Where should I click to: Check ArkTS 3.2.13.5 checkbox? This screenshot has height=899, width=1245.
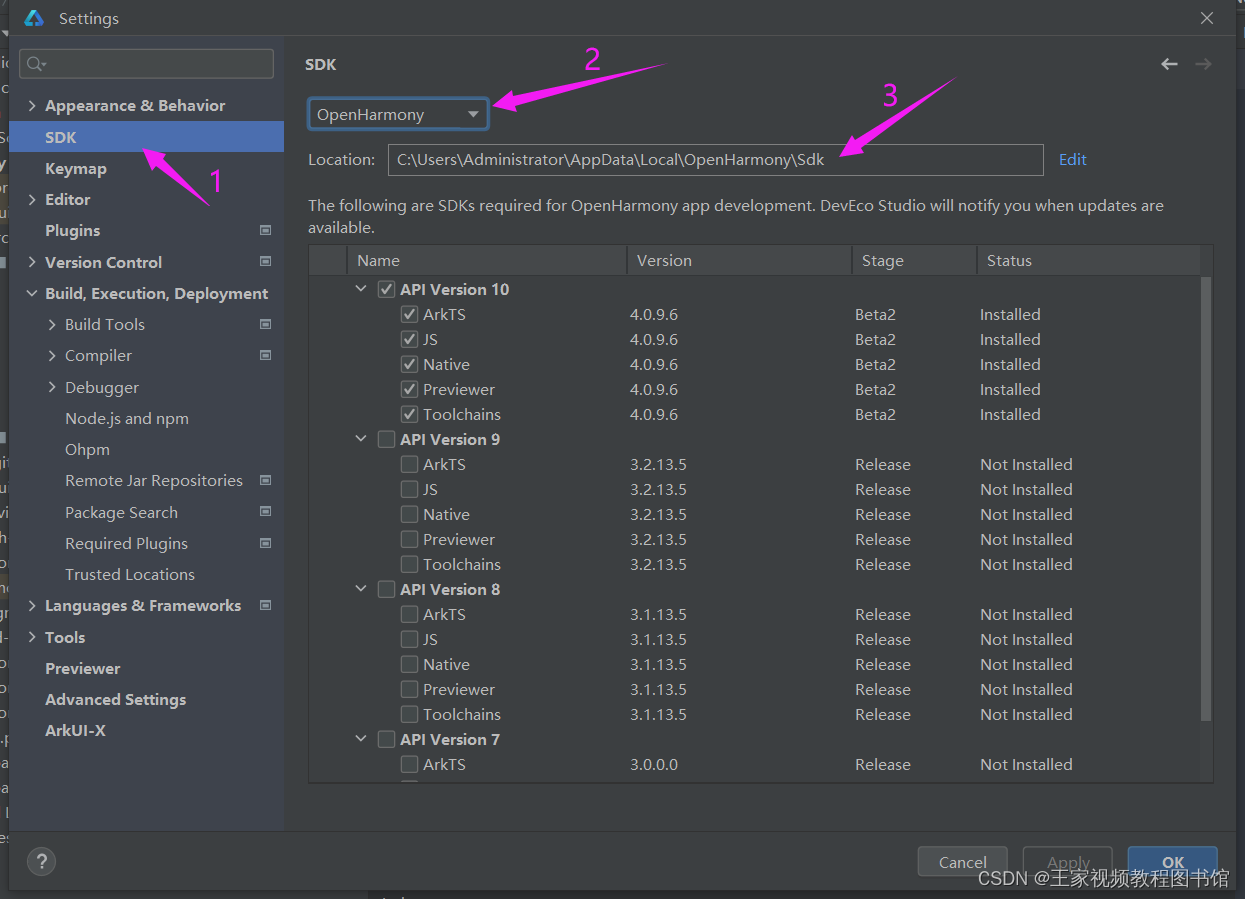(409, 464)
